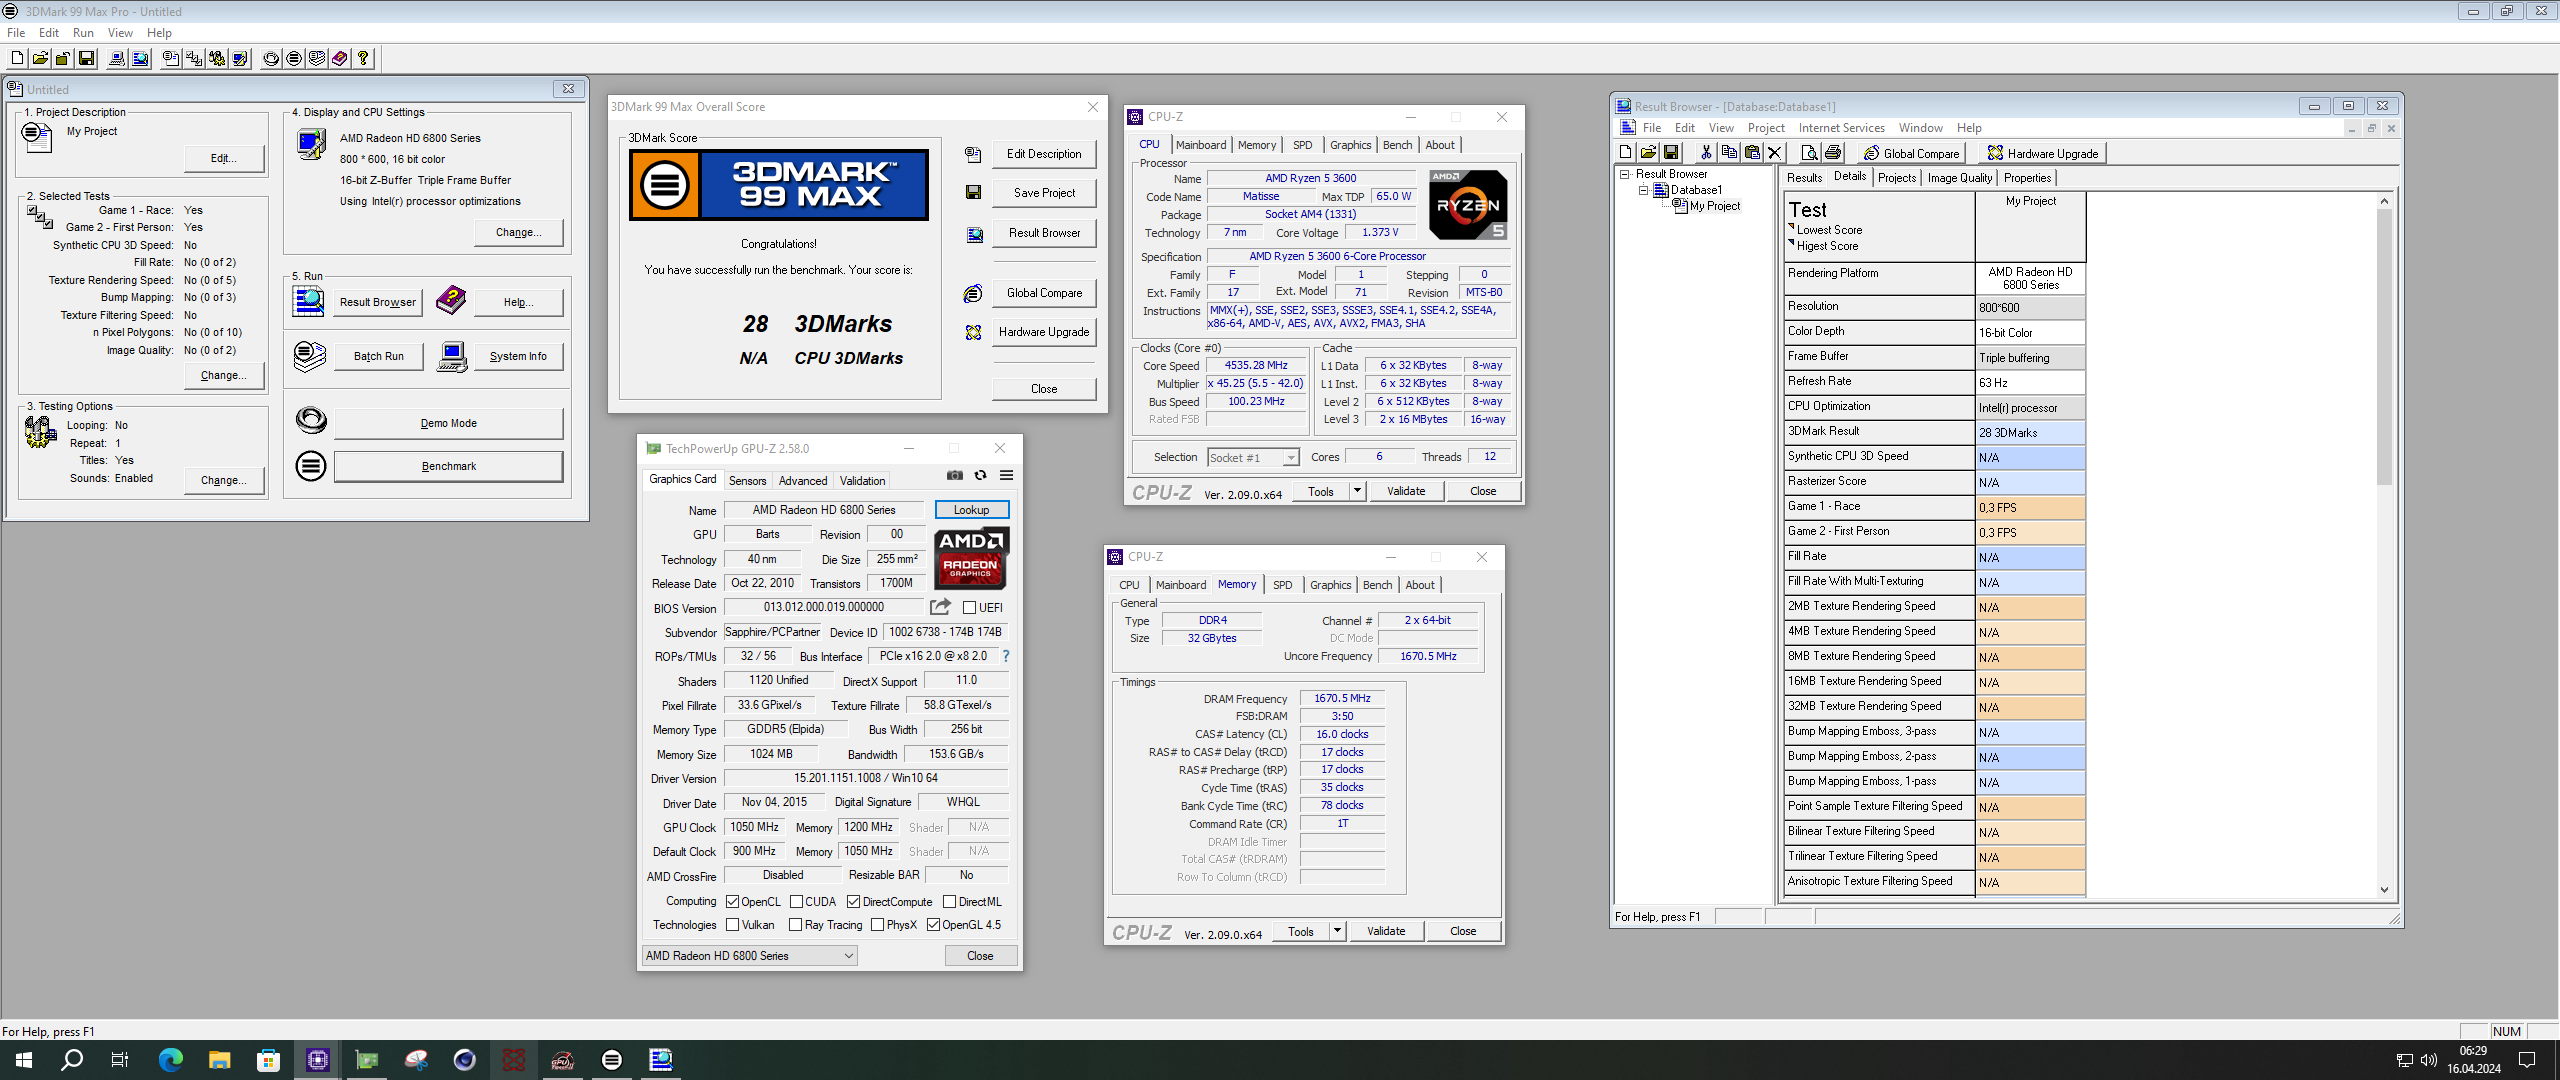2560x1080 pixels.
Task: Open File Explorer from the taskbar
Action: click(220, 1060)
